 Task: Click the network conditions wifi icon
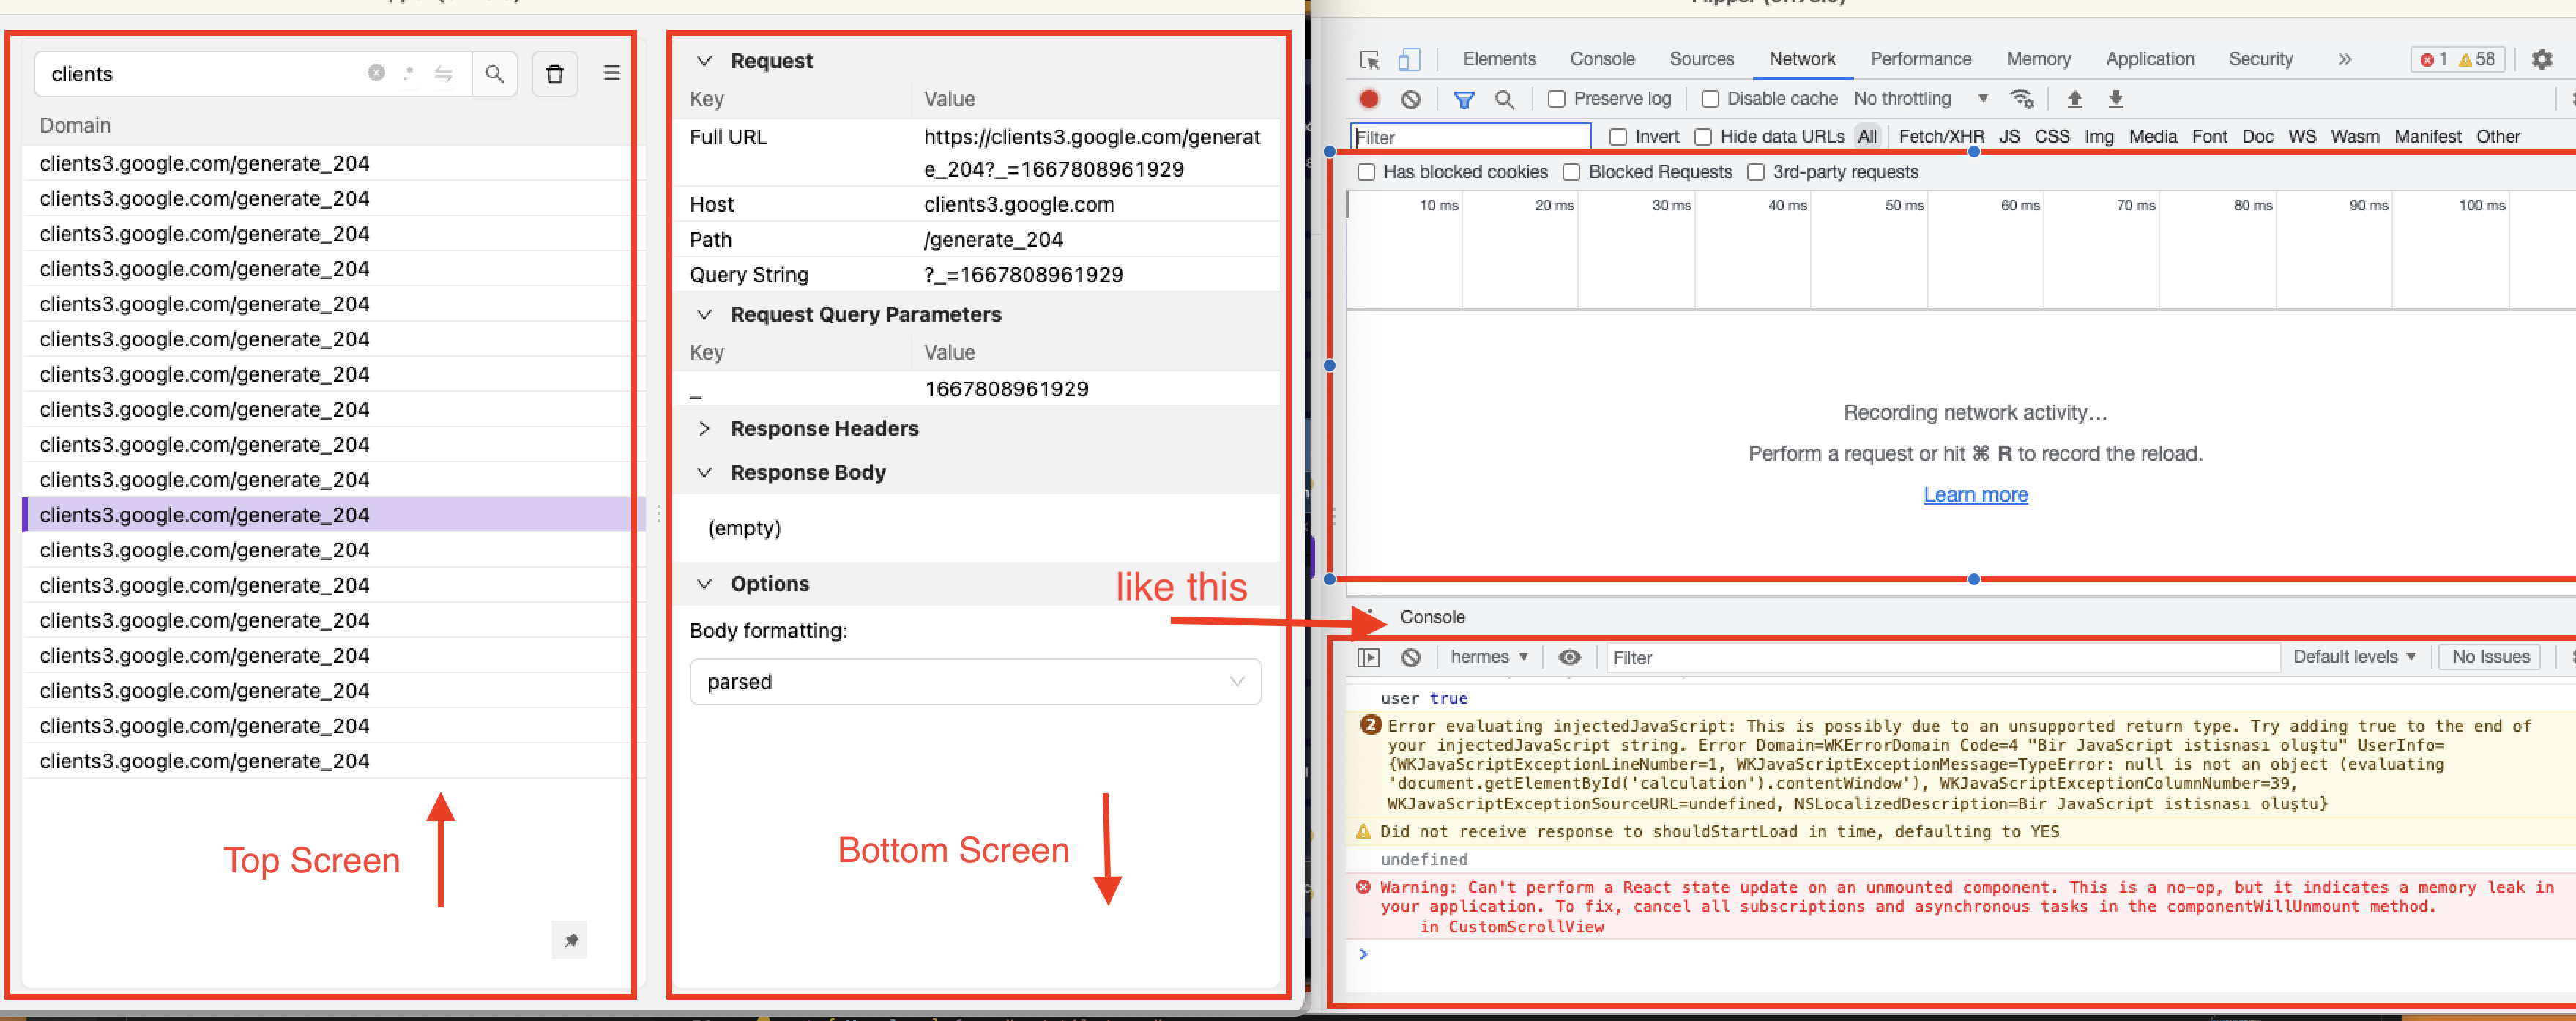[x=2022, y=98]
